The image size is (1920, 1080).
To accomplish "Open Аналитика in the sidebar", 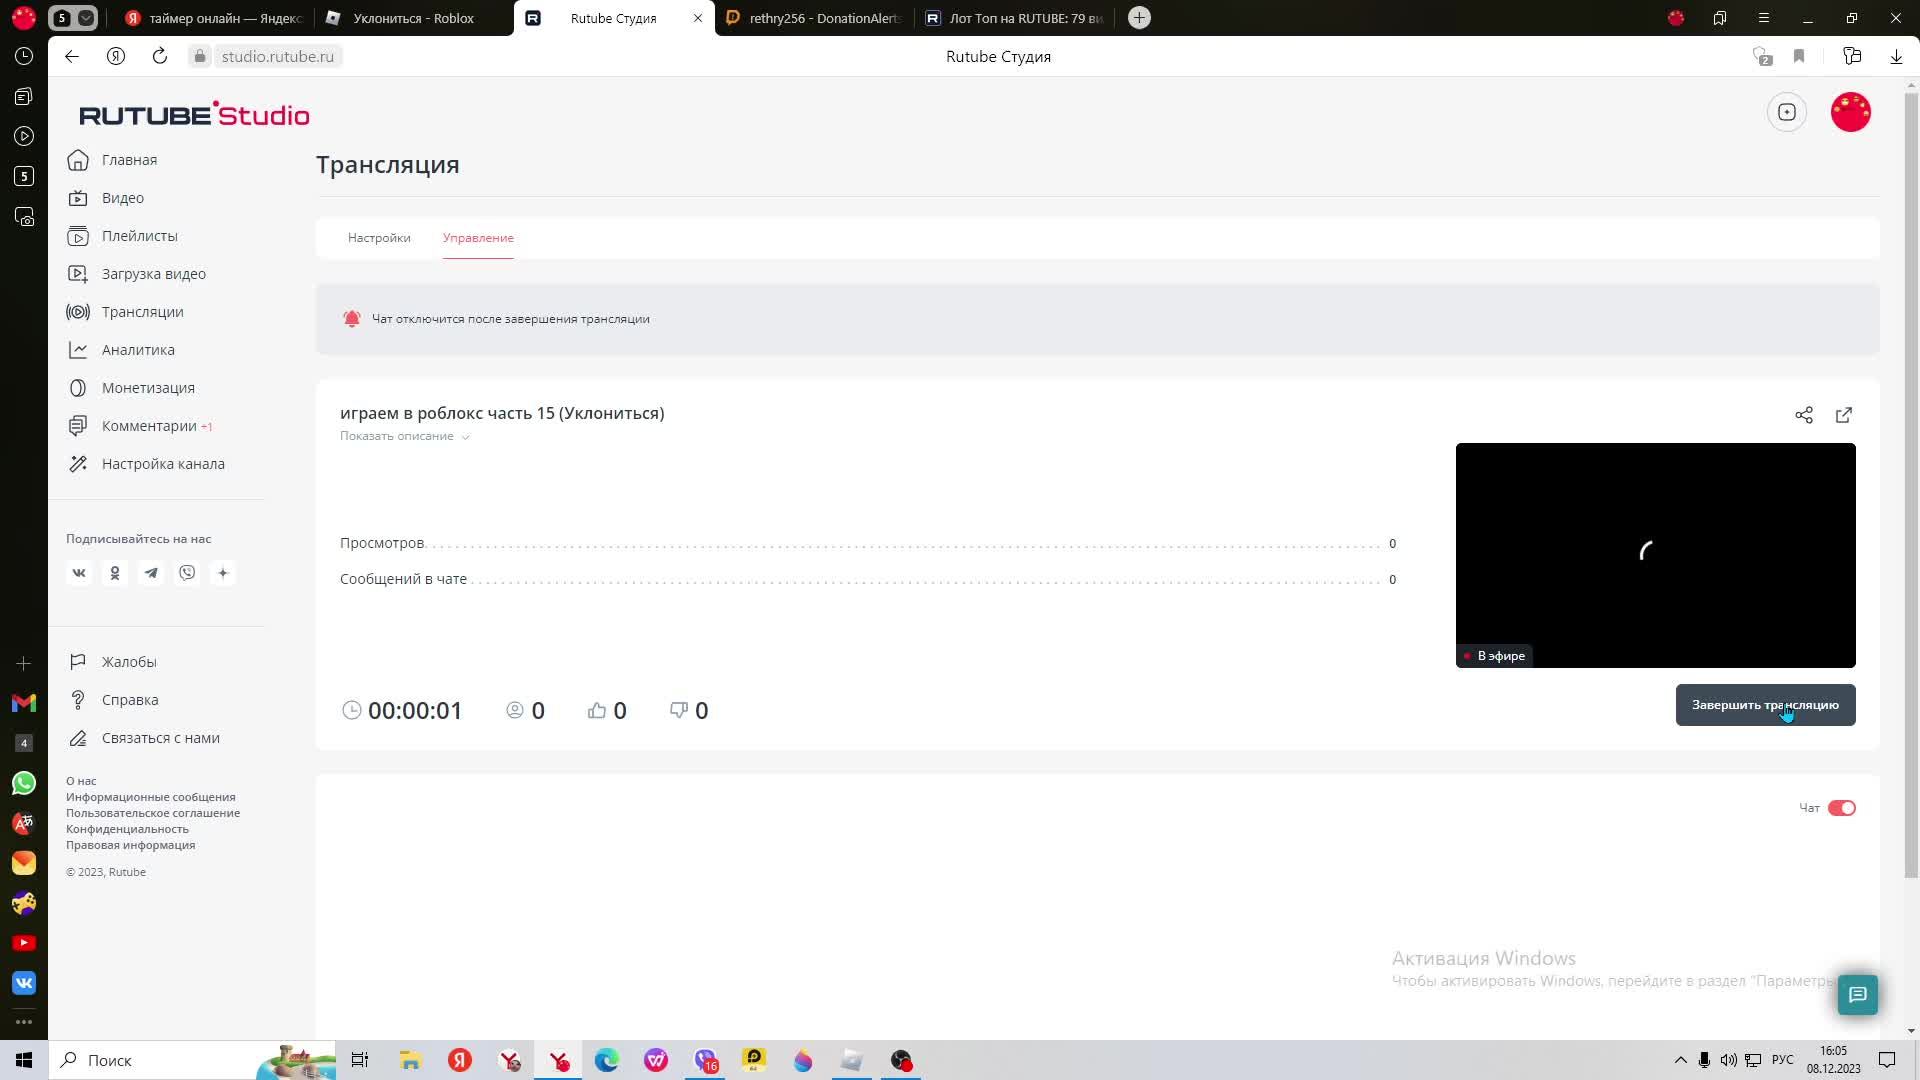I will (x=138, y=350).
